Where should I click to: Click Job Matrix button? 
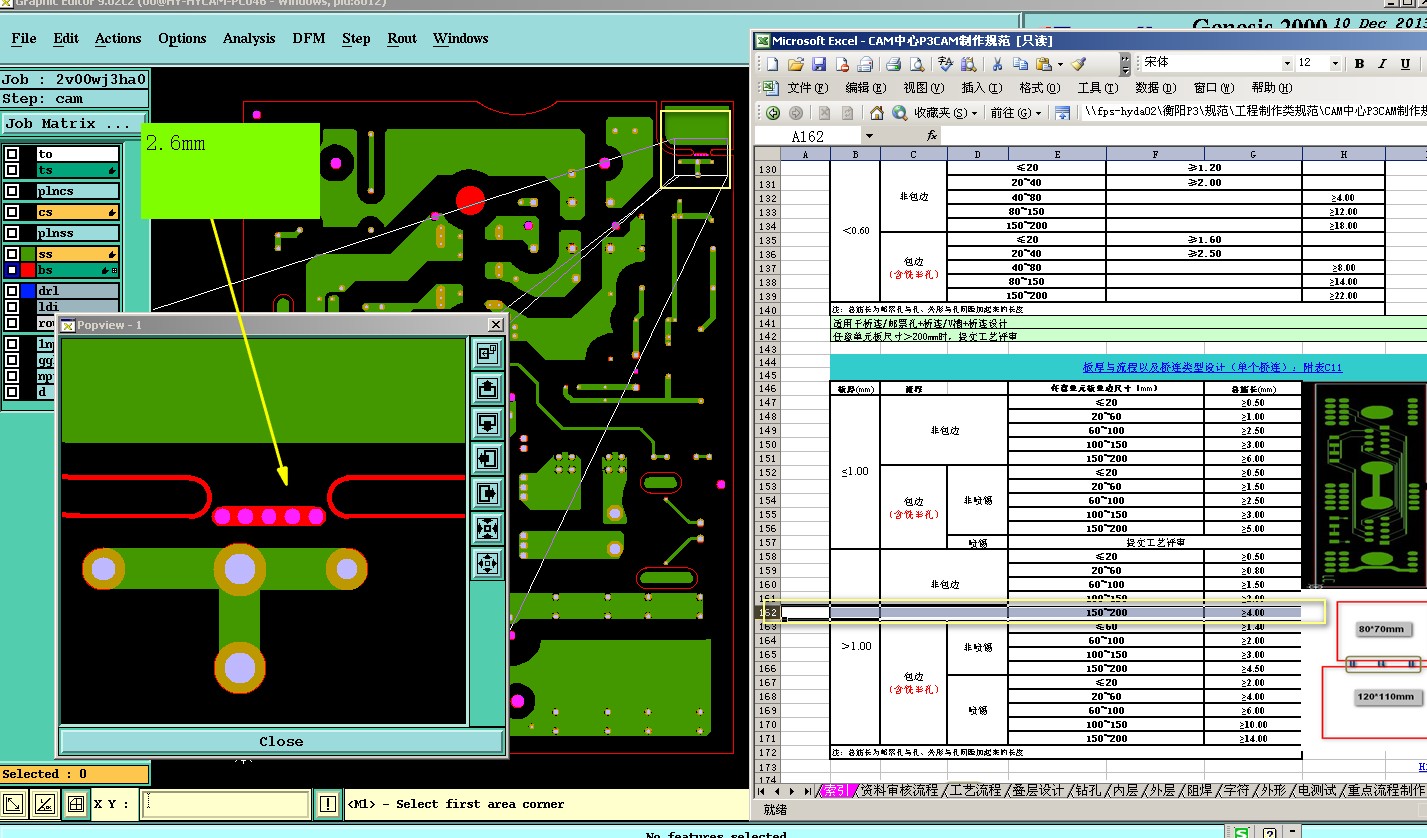(71, 124)
